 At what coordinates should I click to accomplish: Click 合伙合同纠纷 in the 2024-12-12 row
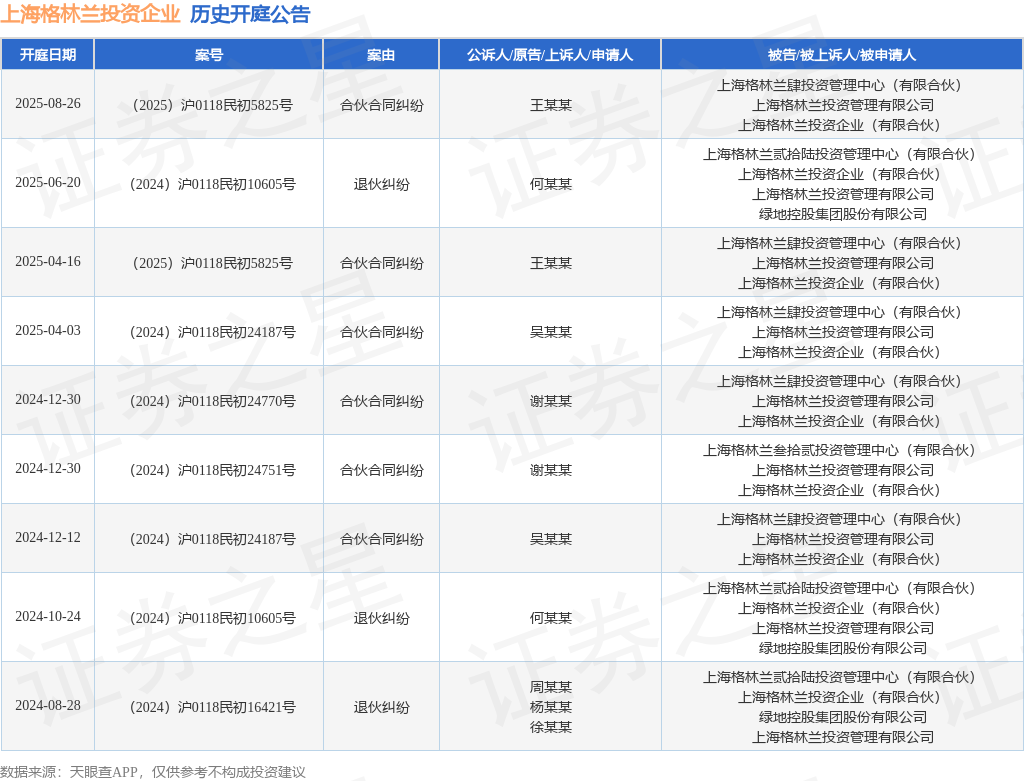pos(381,539)
